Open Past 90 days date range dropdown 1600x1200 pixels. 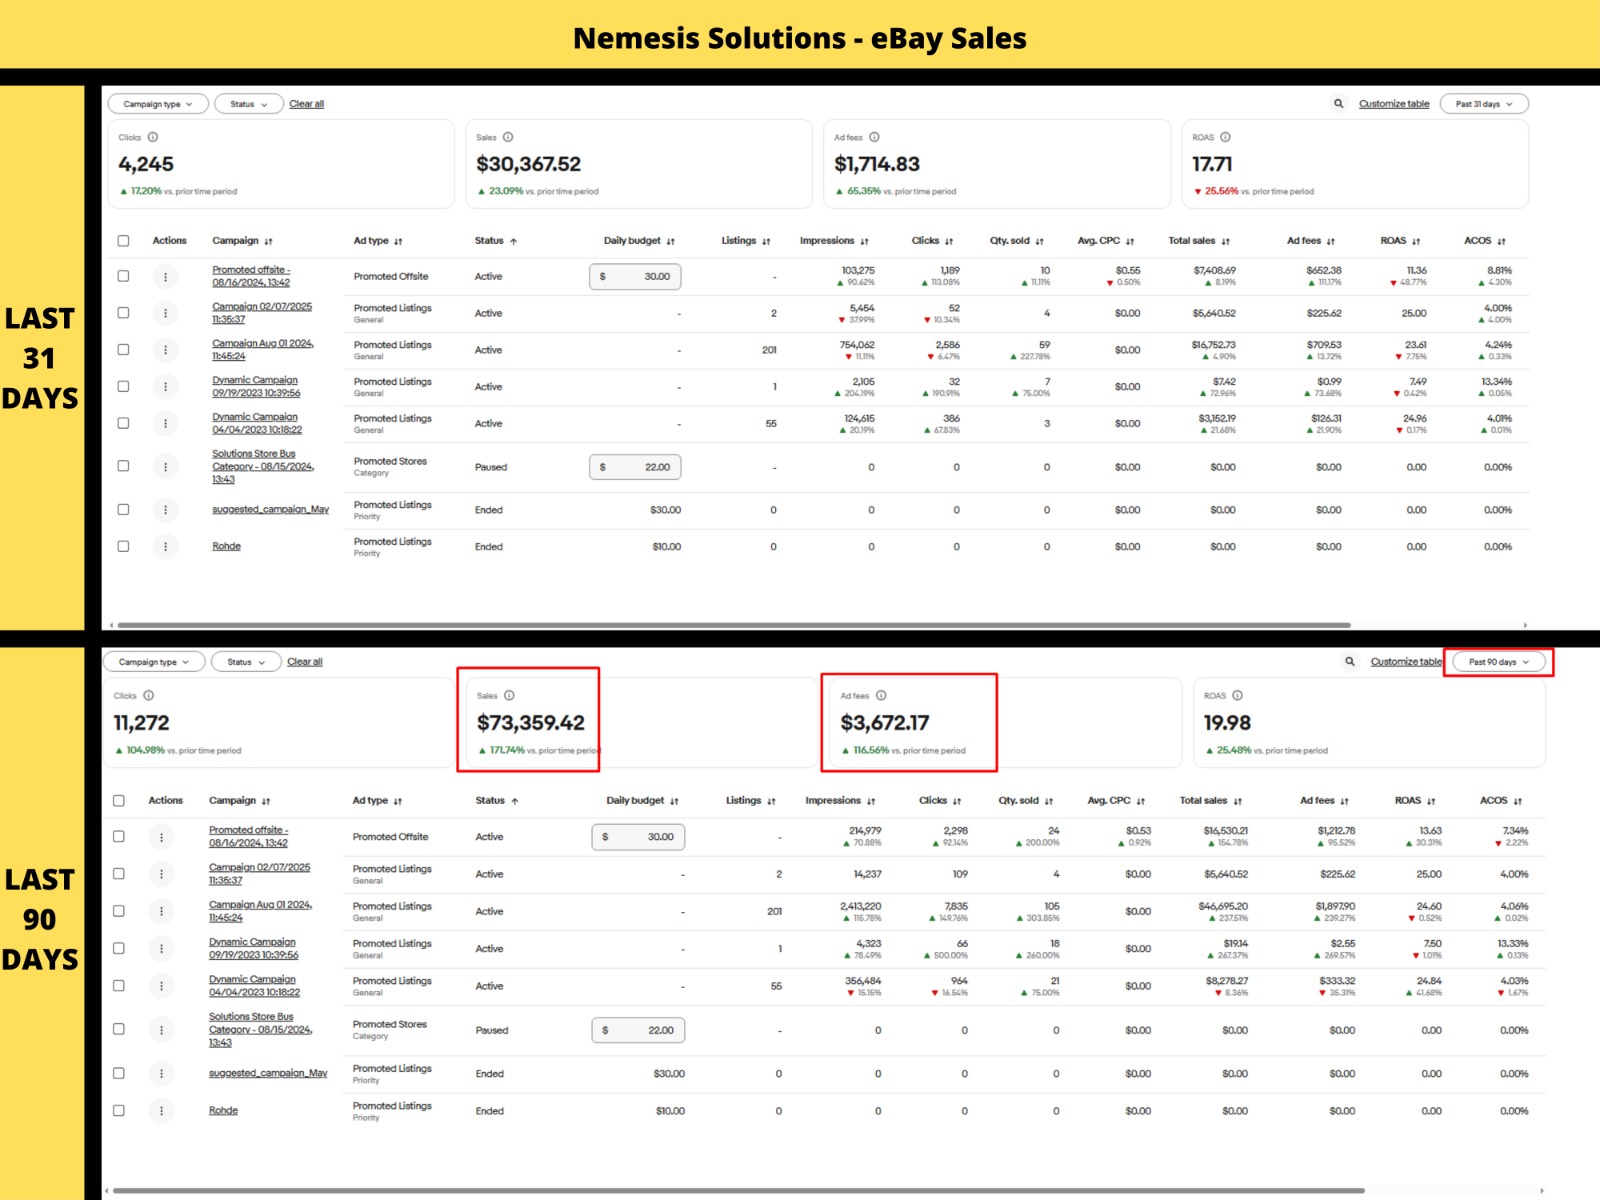[x=1498, y=662]
